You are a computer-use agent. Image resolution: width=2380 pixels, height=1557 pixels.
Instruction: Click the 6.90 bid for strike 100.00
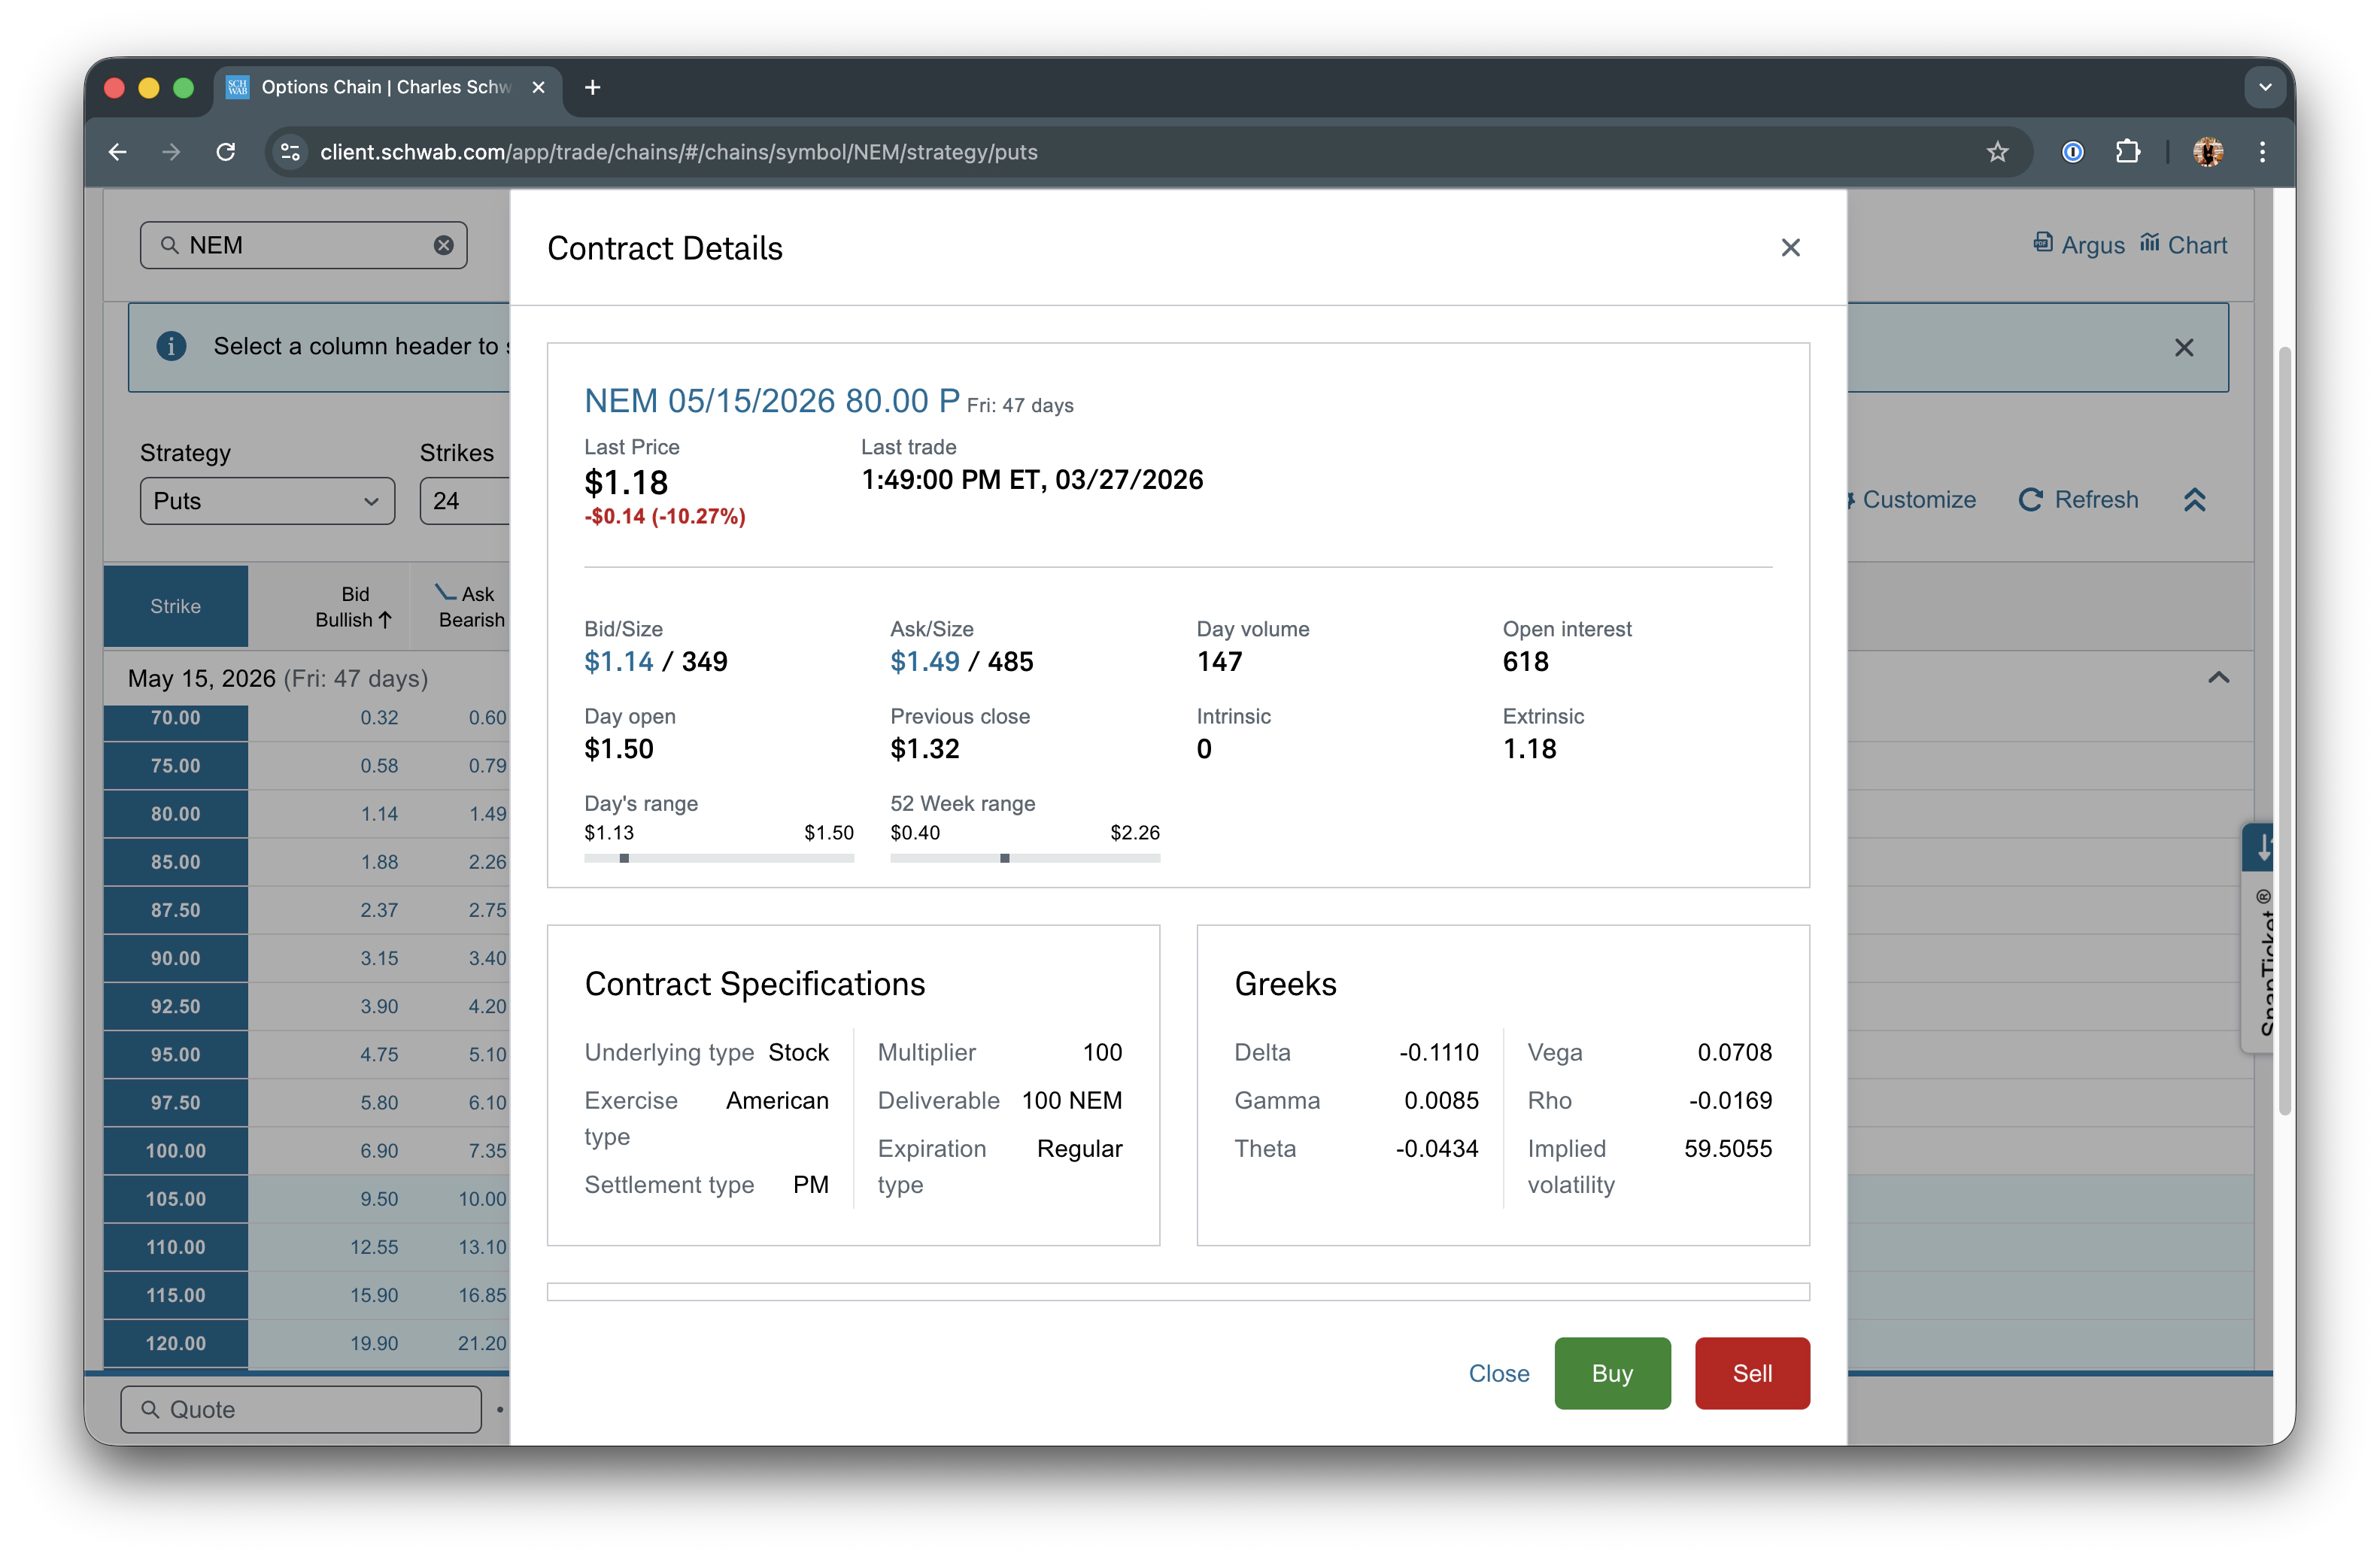pos(379,1150)
